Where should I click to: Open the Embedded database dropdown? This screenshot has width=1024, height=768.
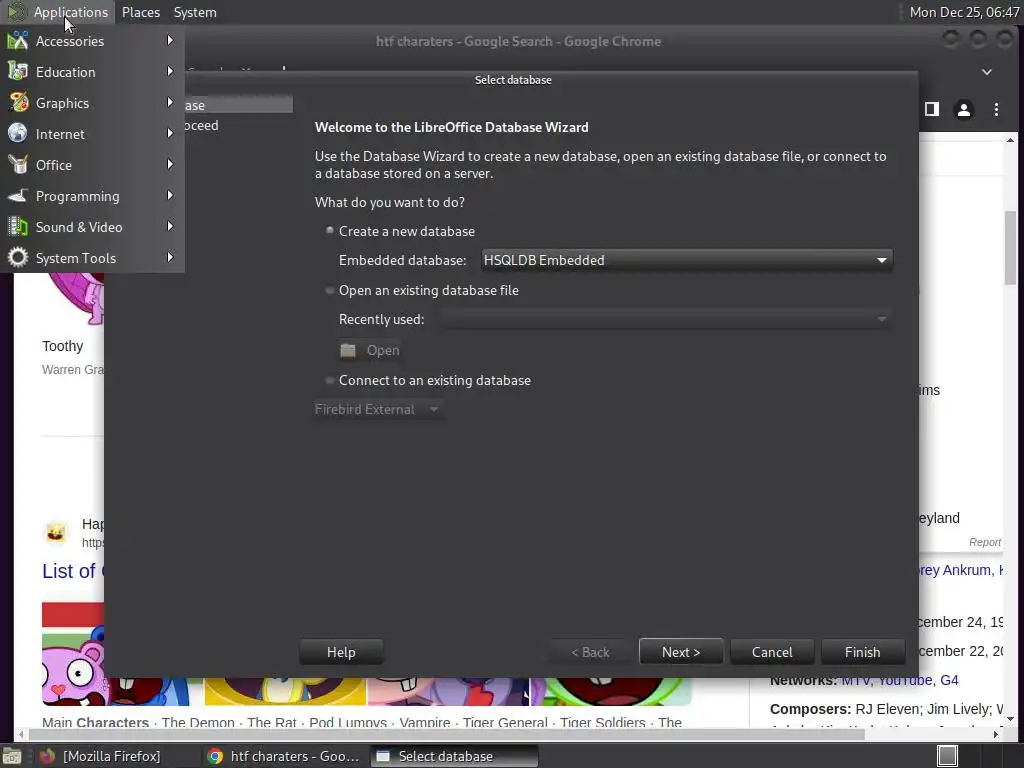pos(686,260)
